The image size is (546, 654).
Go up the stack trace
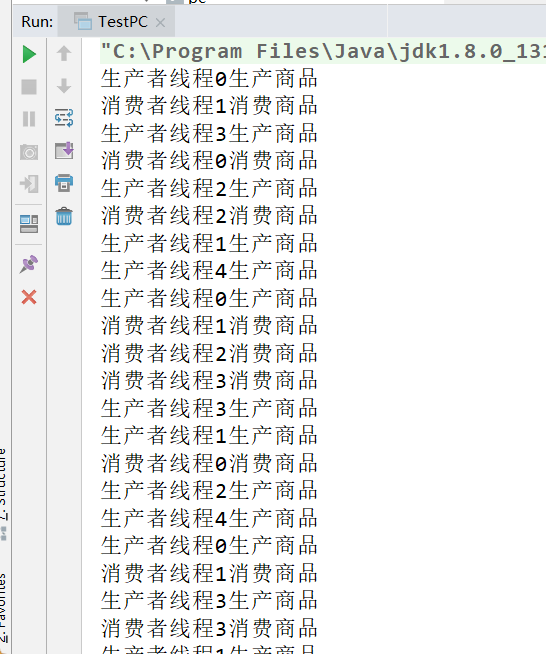click(64, 53)
